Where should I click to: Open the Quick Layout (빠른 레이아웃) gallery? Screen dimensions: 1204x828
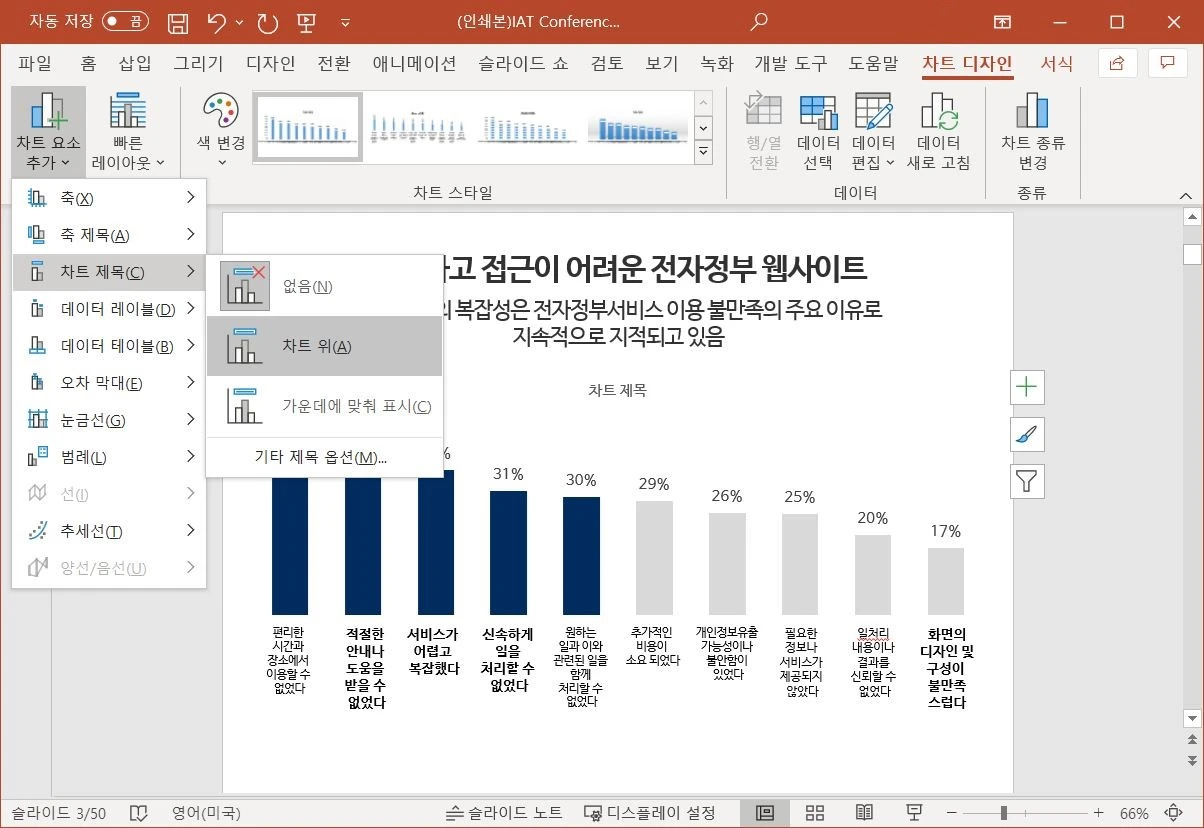point(130,130)
